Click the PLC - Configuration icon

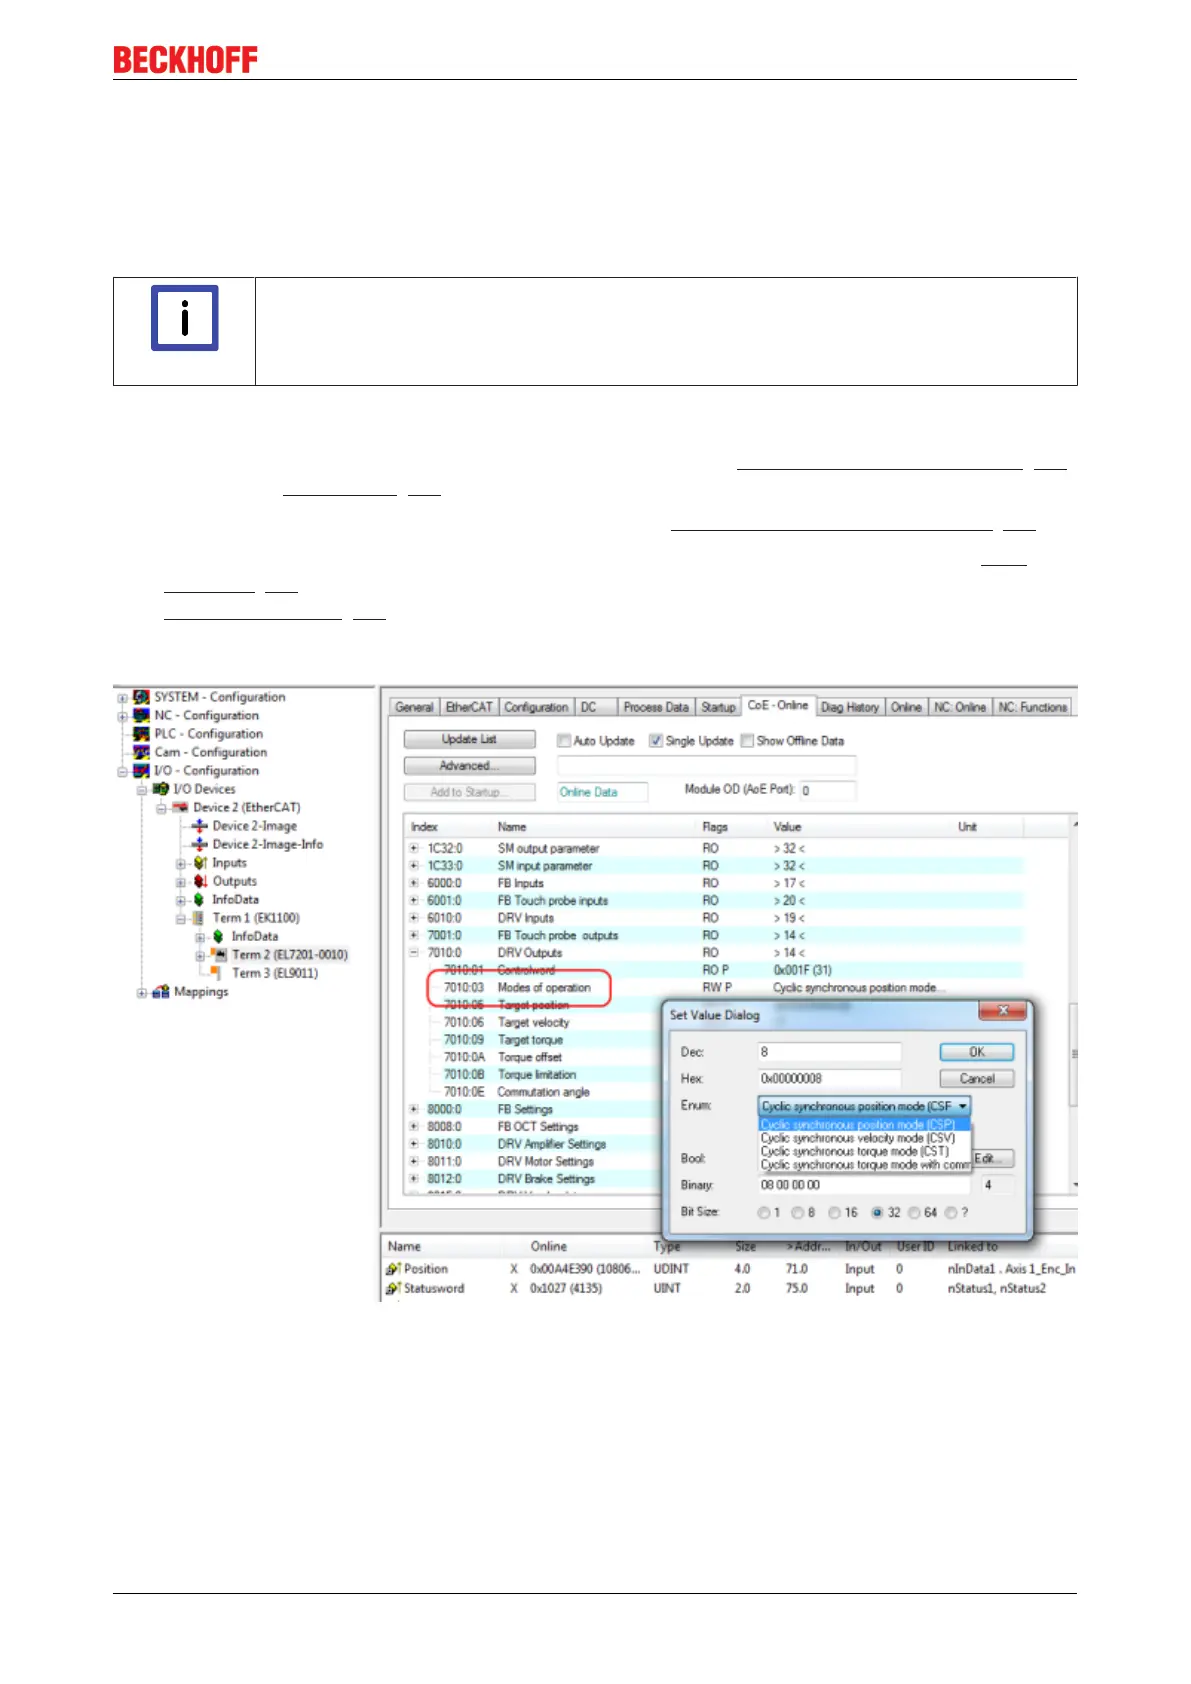click(141, 734)
